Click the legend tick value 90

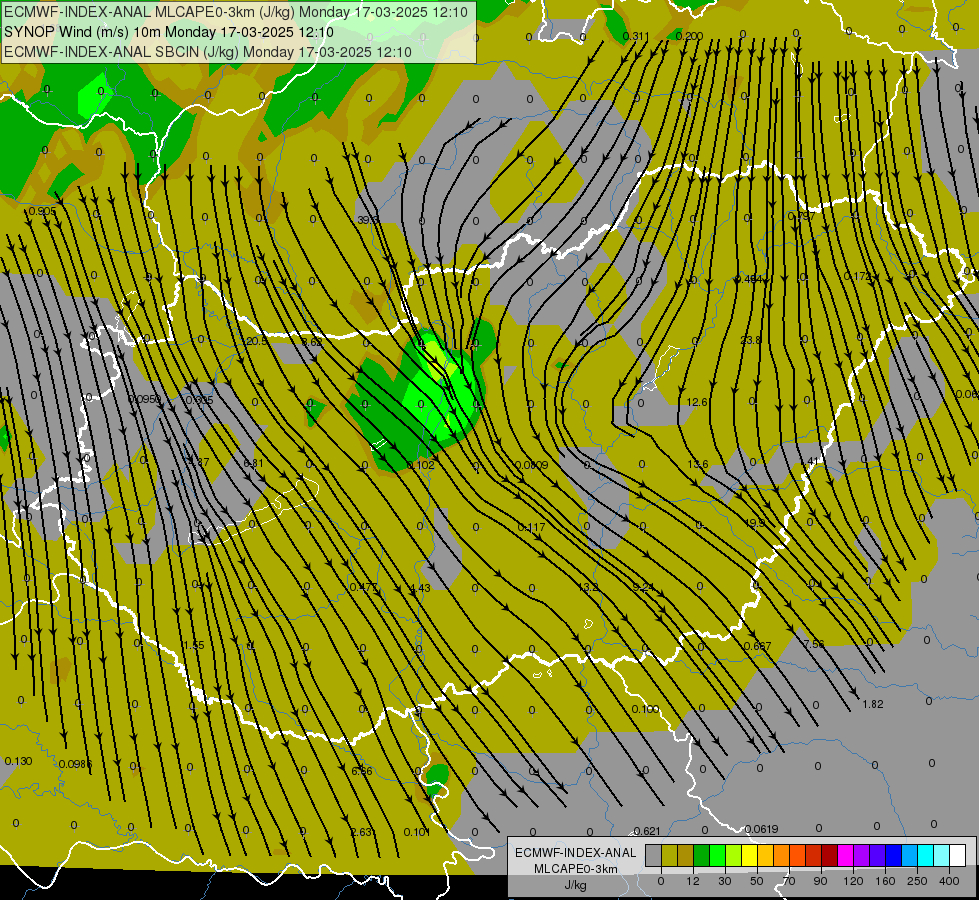coord(820,881)
